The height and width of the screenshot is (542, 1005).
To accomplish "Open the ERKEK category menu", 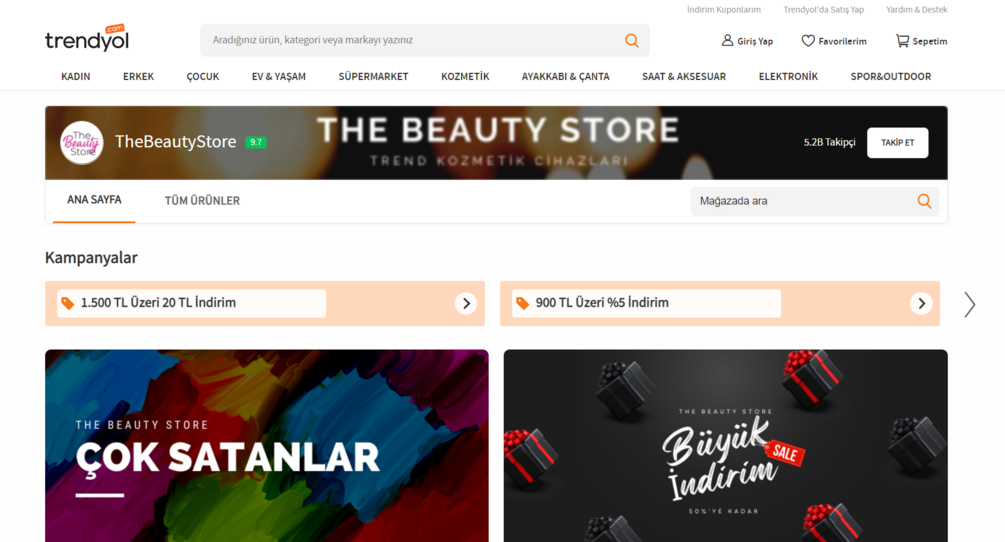I will point(138,76).
